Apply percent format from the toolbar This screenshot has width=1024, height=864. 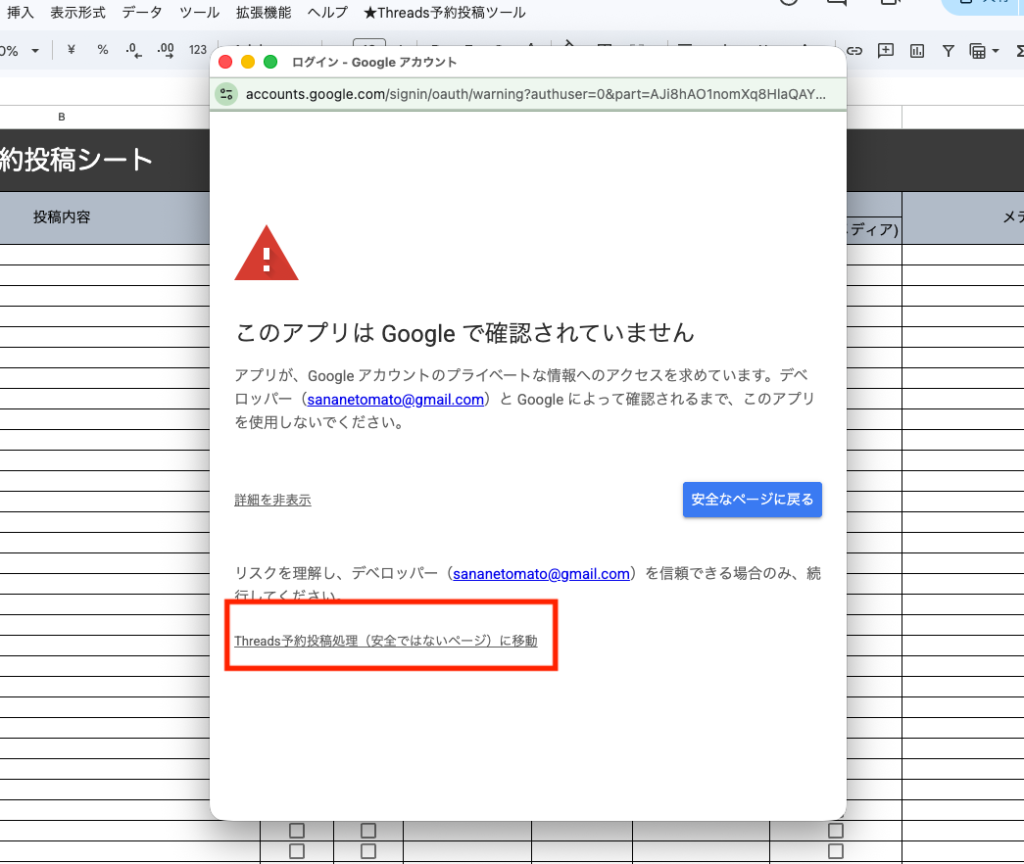point(103,50)
